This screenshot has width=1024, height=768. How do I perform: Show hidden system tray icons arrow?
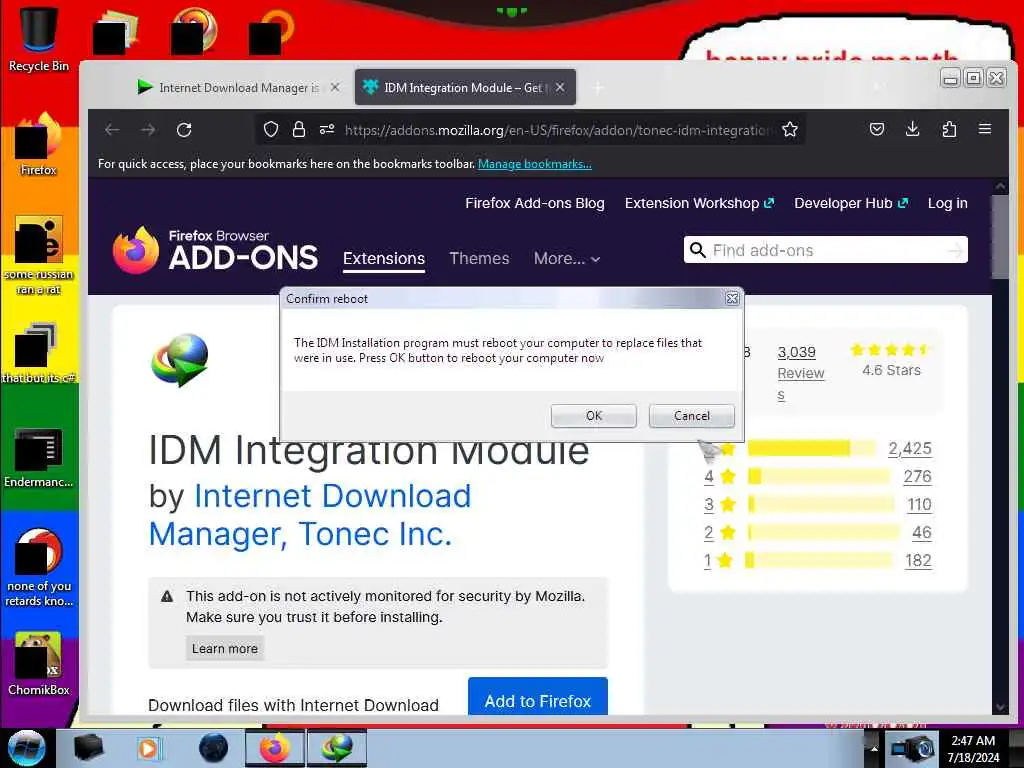click(x=873, y=748)
